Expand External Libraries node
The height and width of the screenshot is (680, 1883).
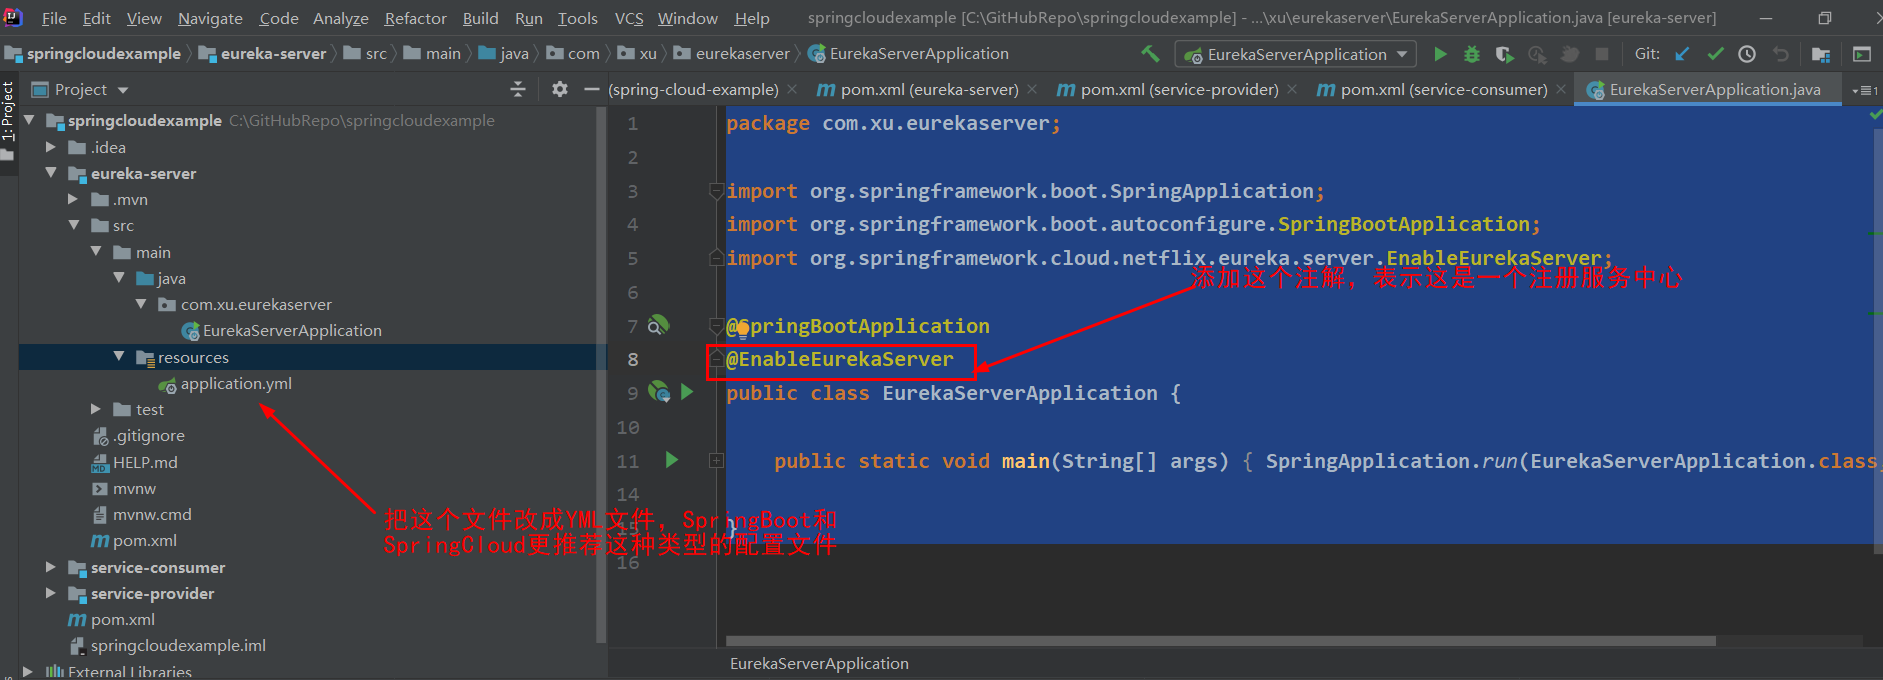pyautogui.click(x=28, y=671)
